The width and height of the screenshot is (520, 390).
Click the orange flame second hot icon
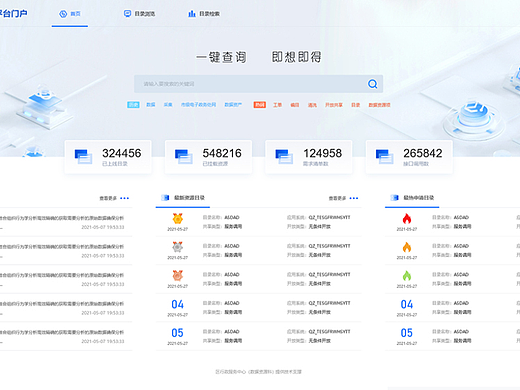[x=407, y=247]
